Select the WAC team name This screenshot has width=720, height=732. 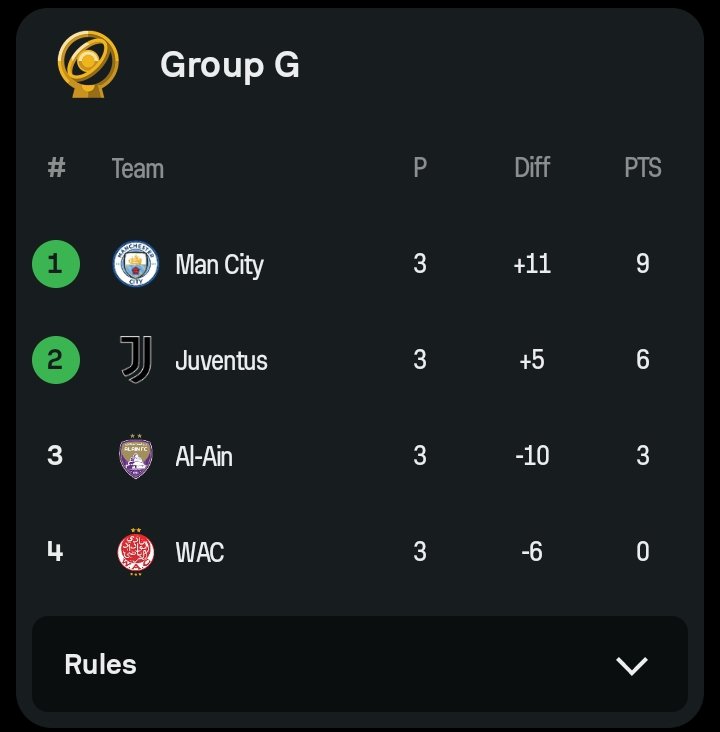point(200,552)
